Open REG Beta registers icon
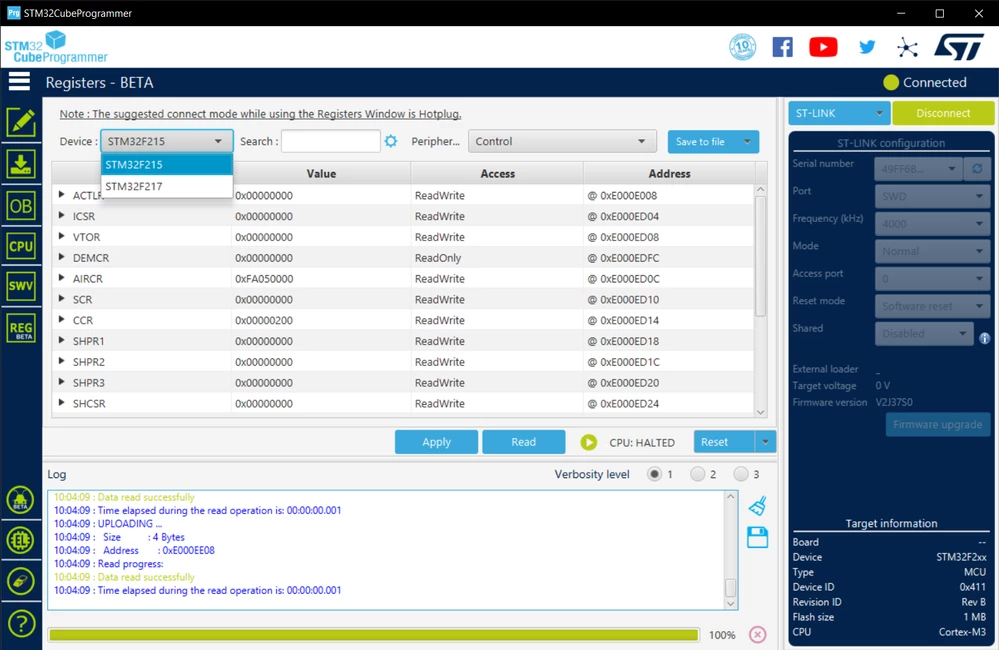999x650 pixels. click(21, 329)
